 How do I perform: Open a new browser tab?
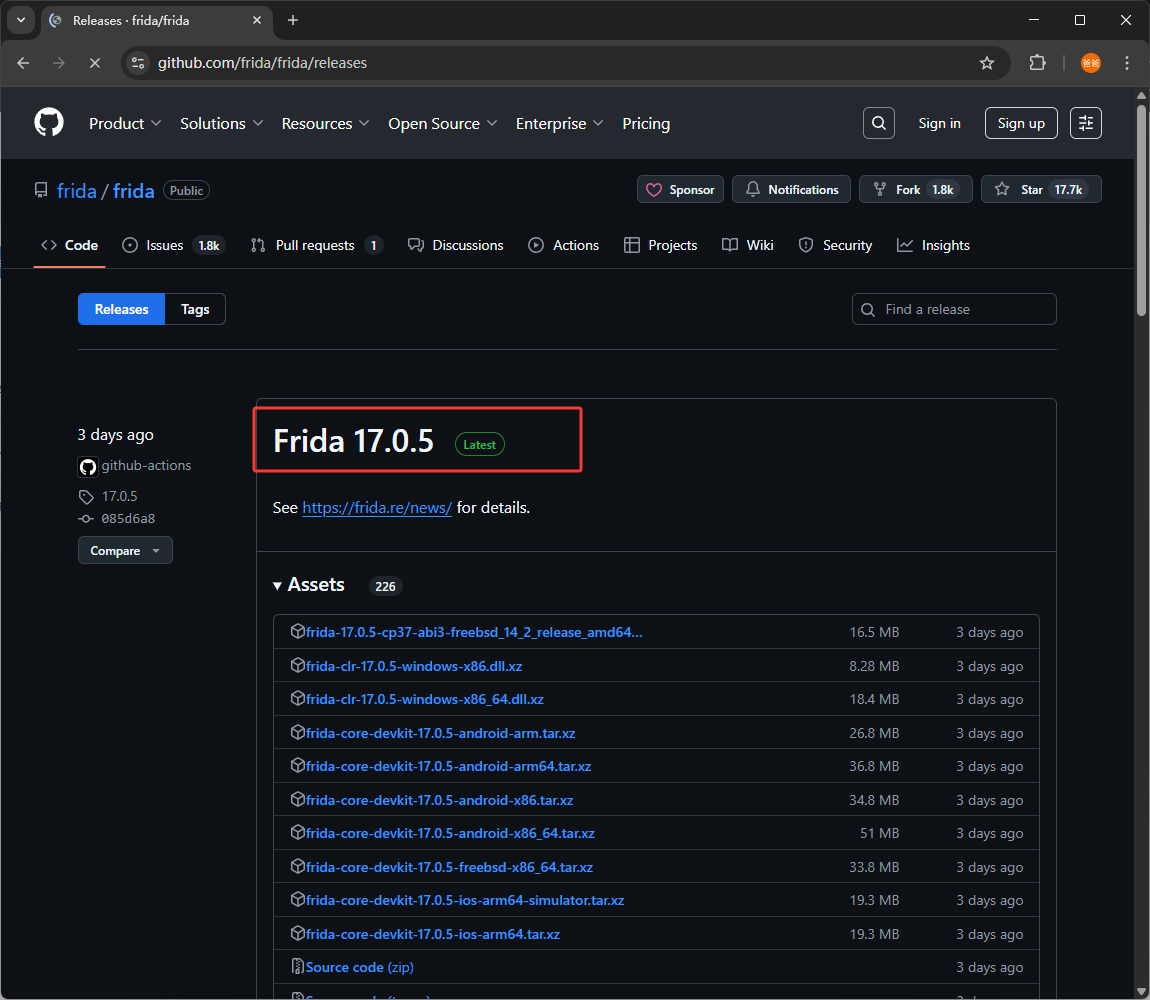[x=293, y=21]
